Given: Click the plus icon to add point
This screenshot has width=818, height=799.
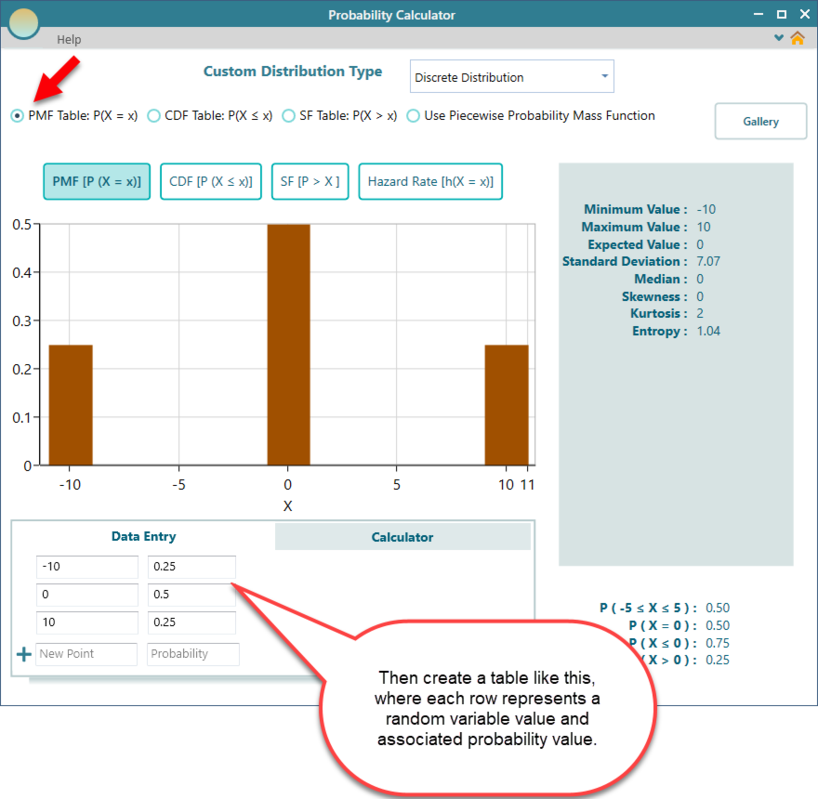Looking at the screenshot, I should coord(24,654).
